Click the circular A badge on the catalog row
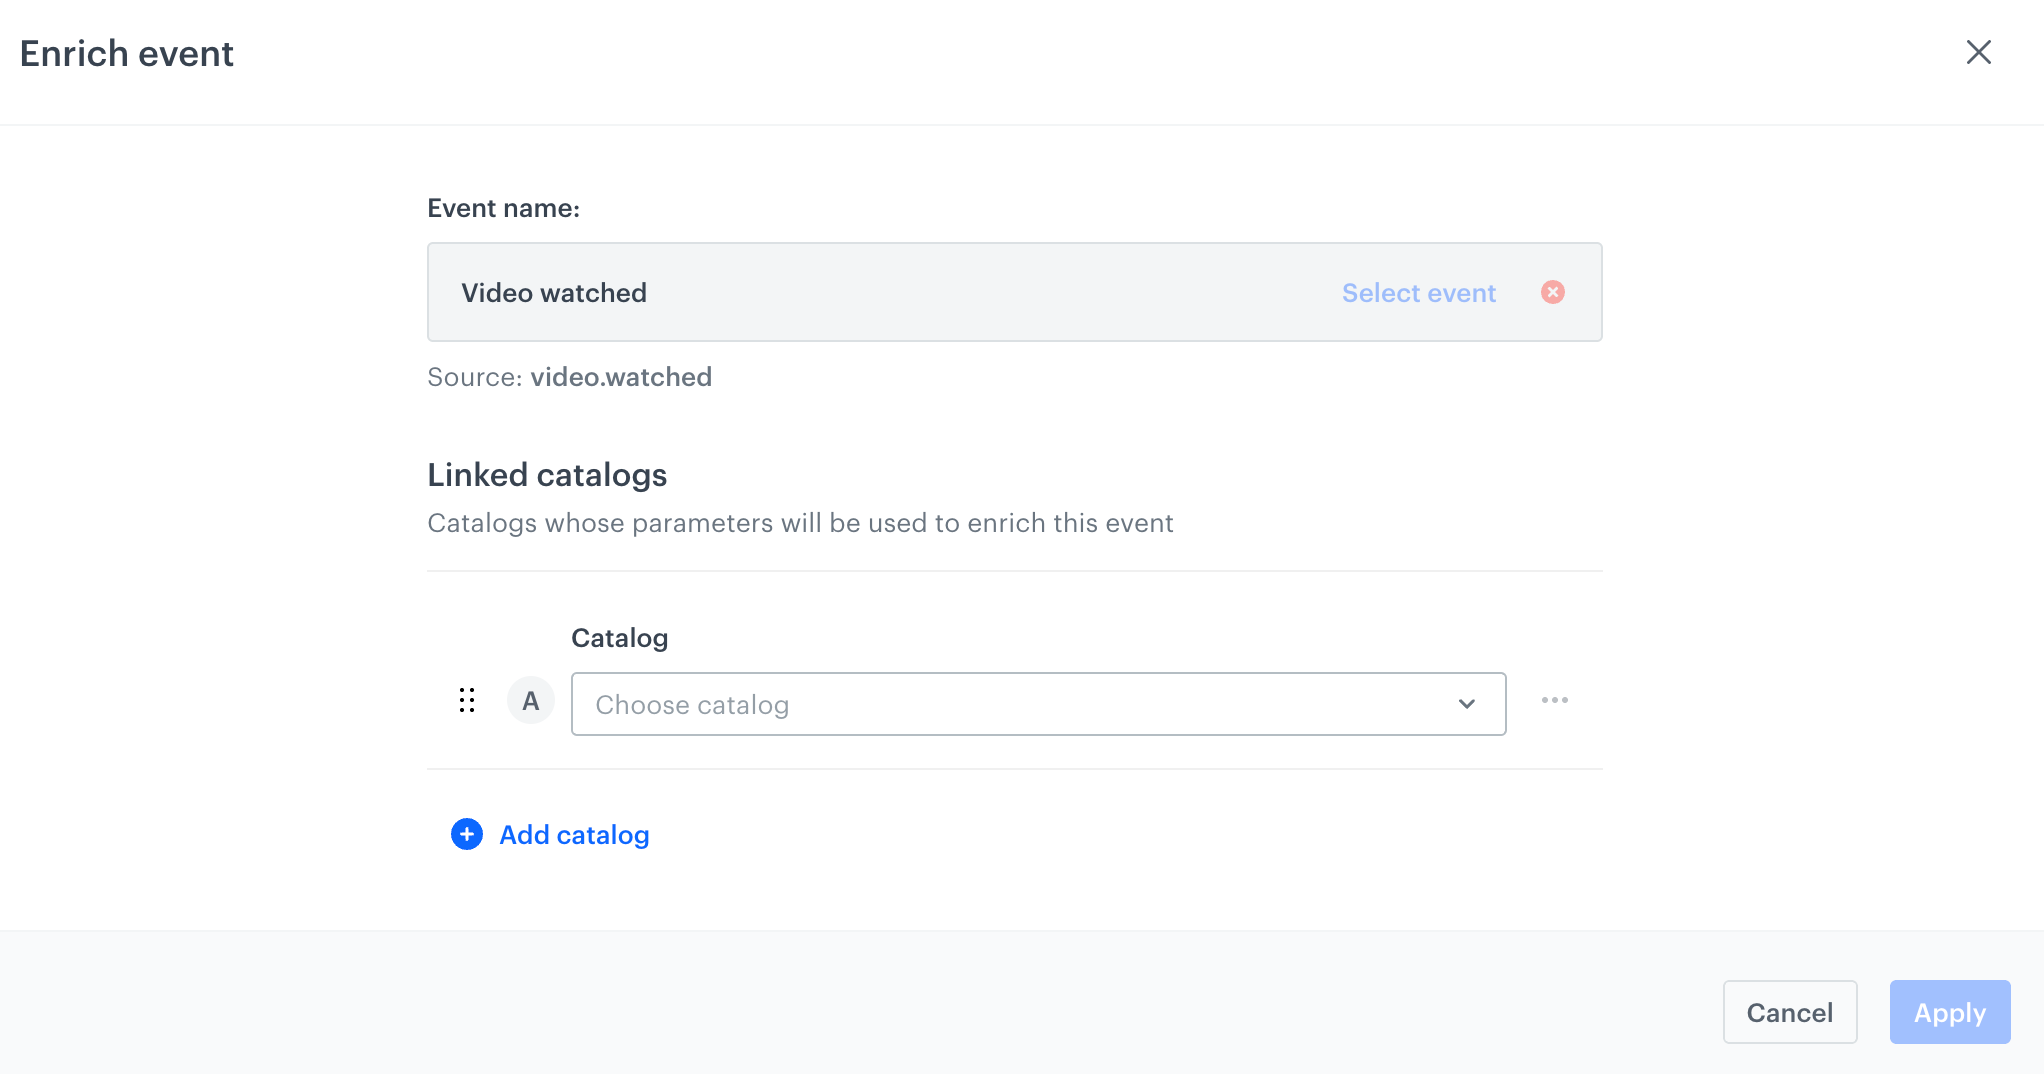The image size is (2044, 1074). coord(531,700)
